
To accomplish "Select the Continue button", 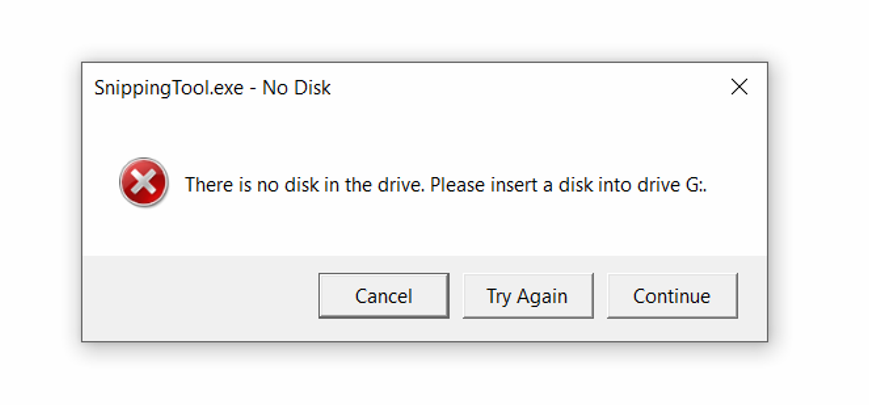I will (672, 295).
